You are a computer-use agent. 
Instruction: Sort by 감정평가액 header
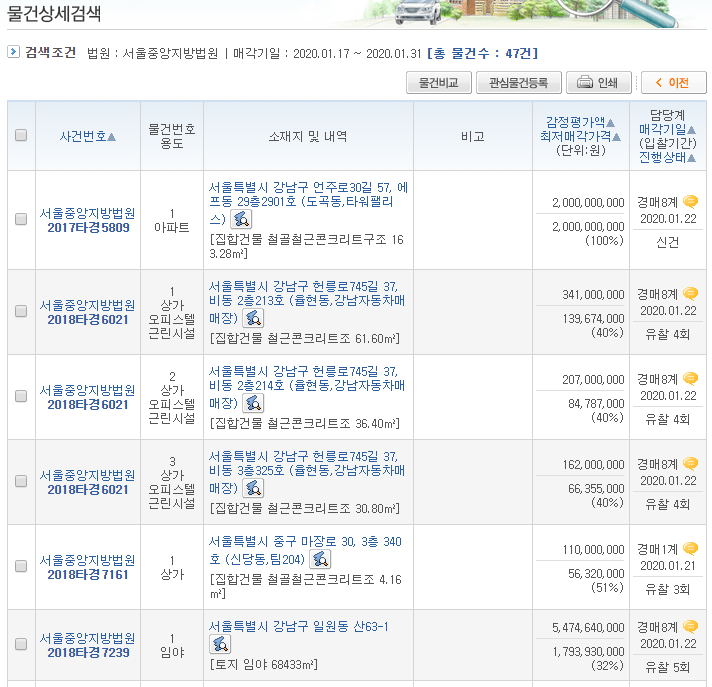click(x=580, y=122)
